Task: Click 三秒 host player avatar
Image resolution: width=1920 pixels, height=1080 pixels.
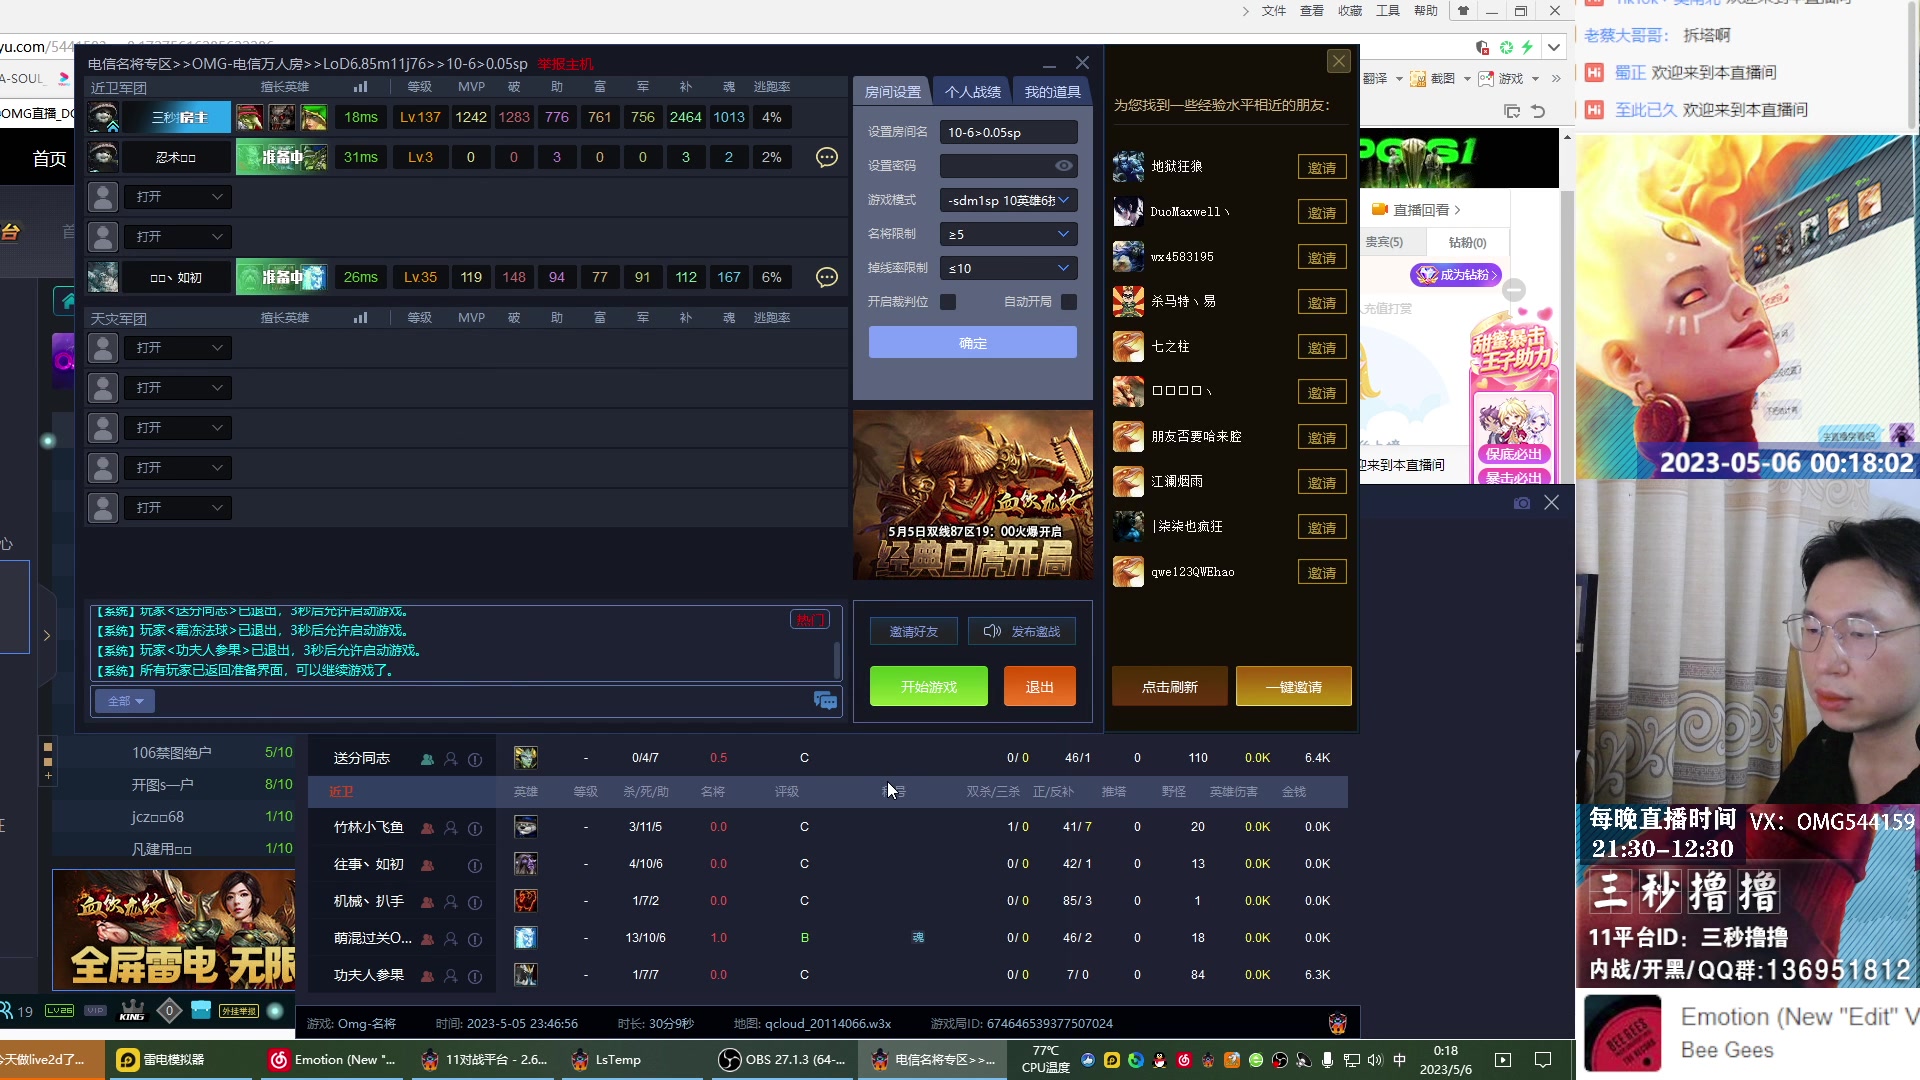Action: click(x=103, y=117)
